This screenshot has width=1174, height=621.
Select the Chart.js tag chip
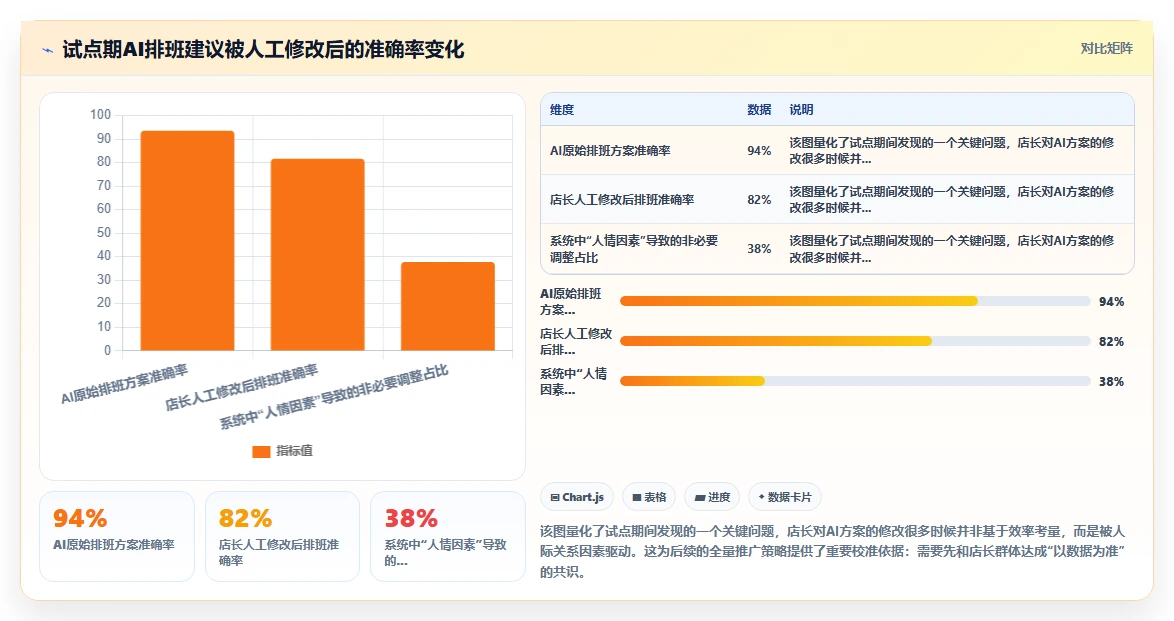click(577, 497)
